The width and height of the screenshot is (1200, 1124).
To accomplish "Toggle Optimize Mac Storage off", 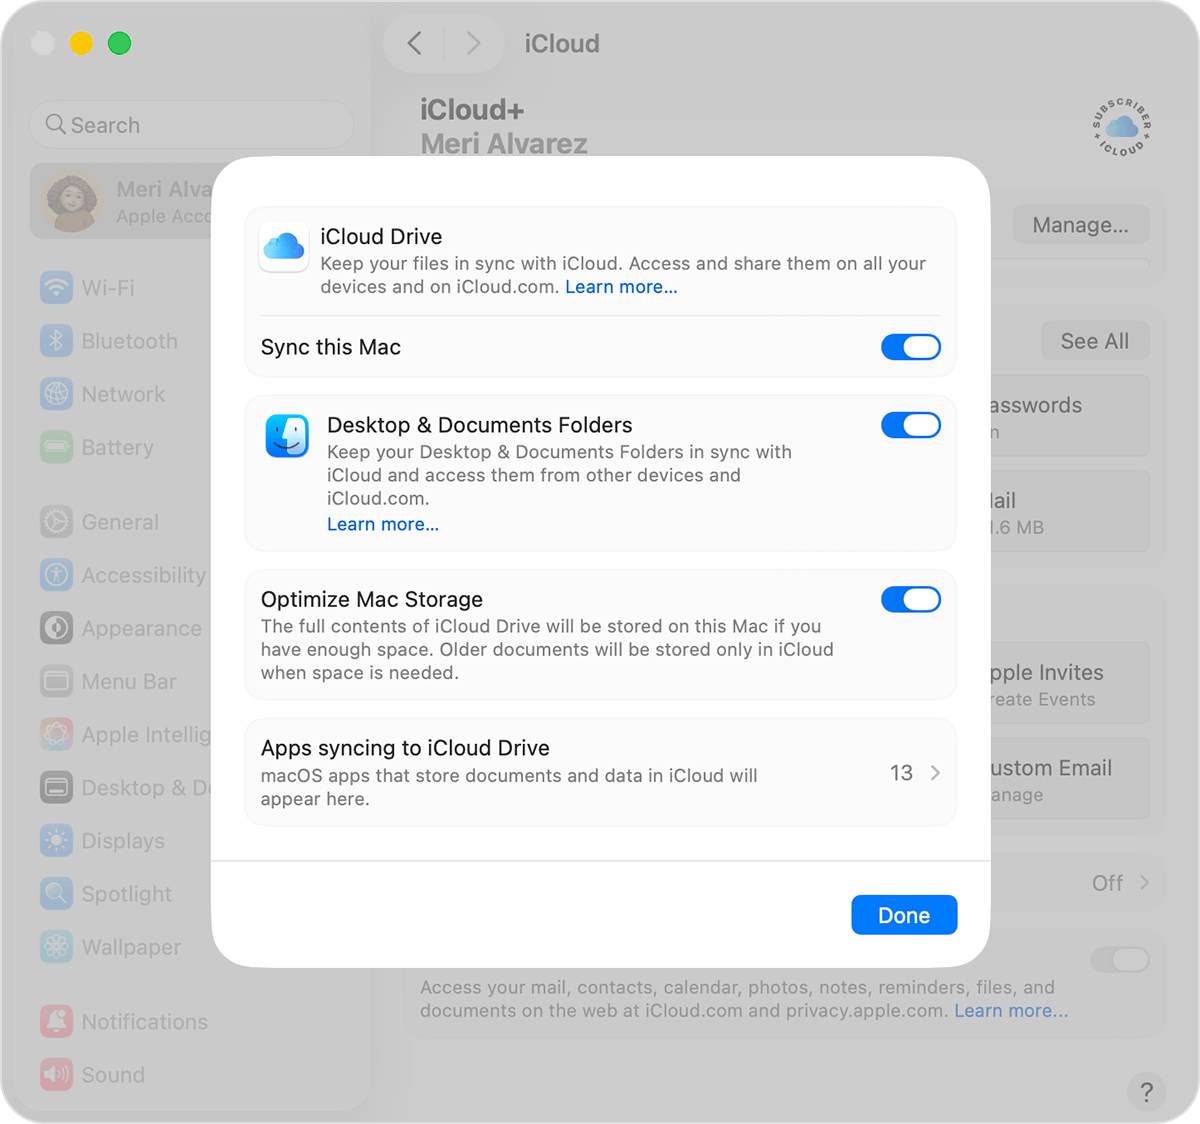I will (910, 599).
